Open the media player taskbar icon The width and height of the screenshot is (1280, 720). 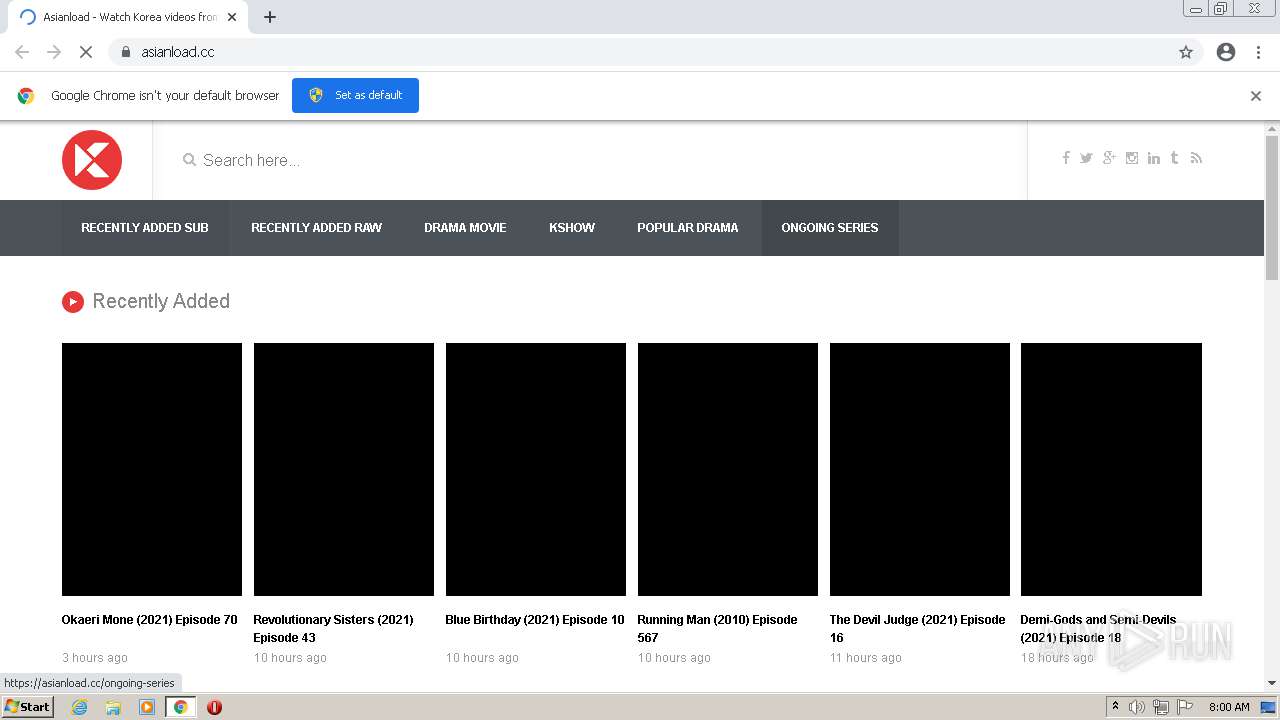147,707
